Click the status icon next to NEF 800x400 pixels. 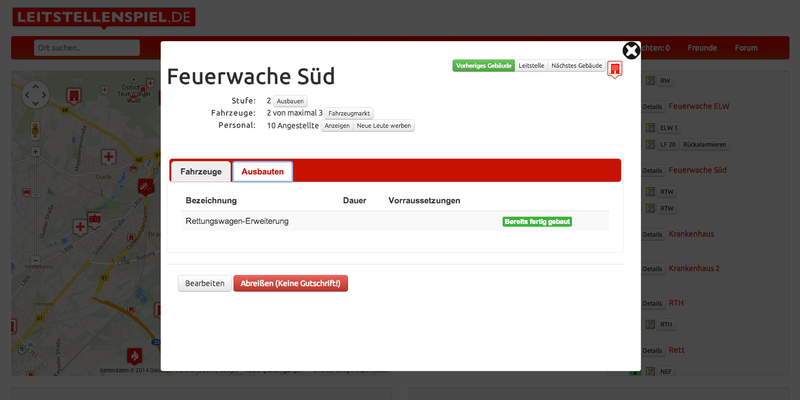tap(650, 371)
